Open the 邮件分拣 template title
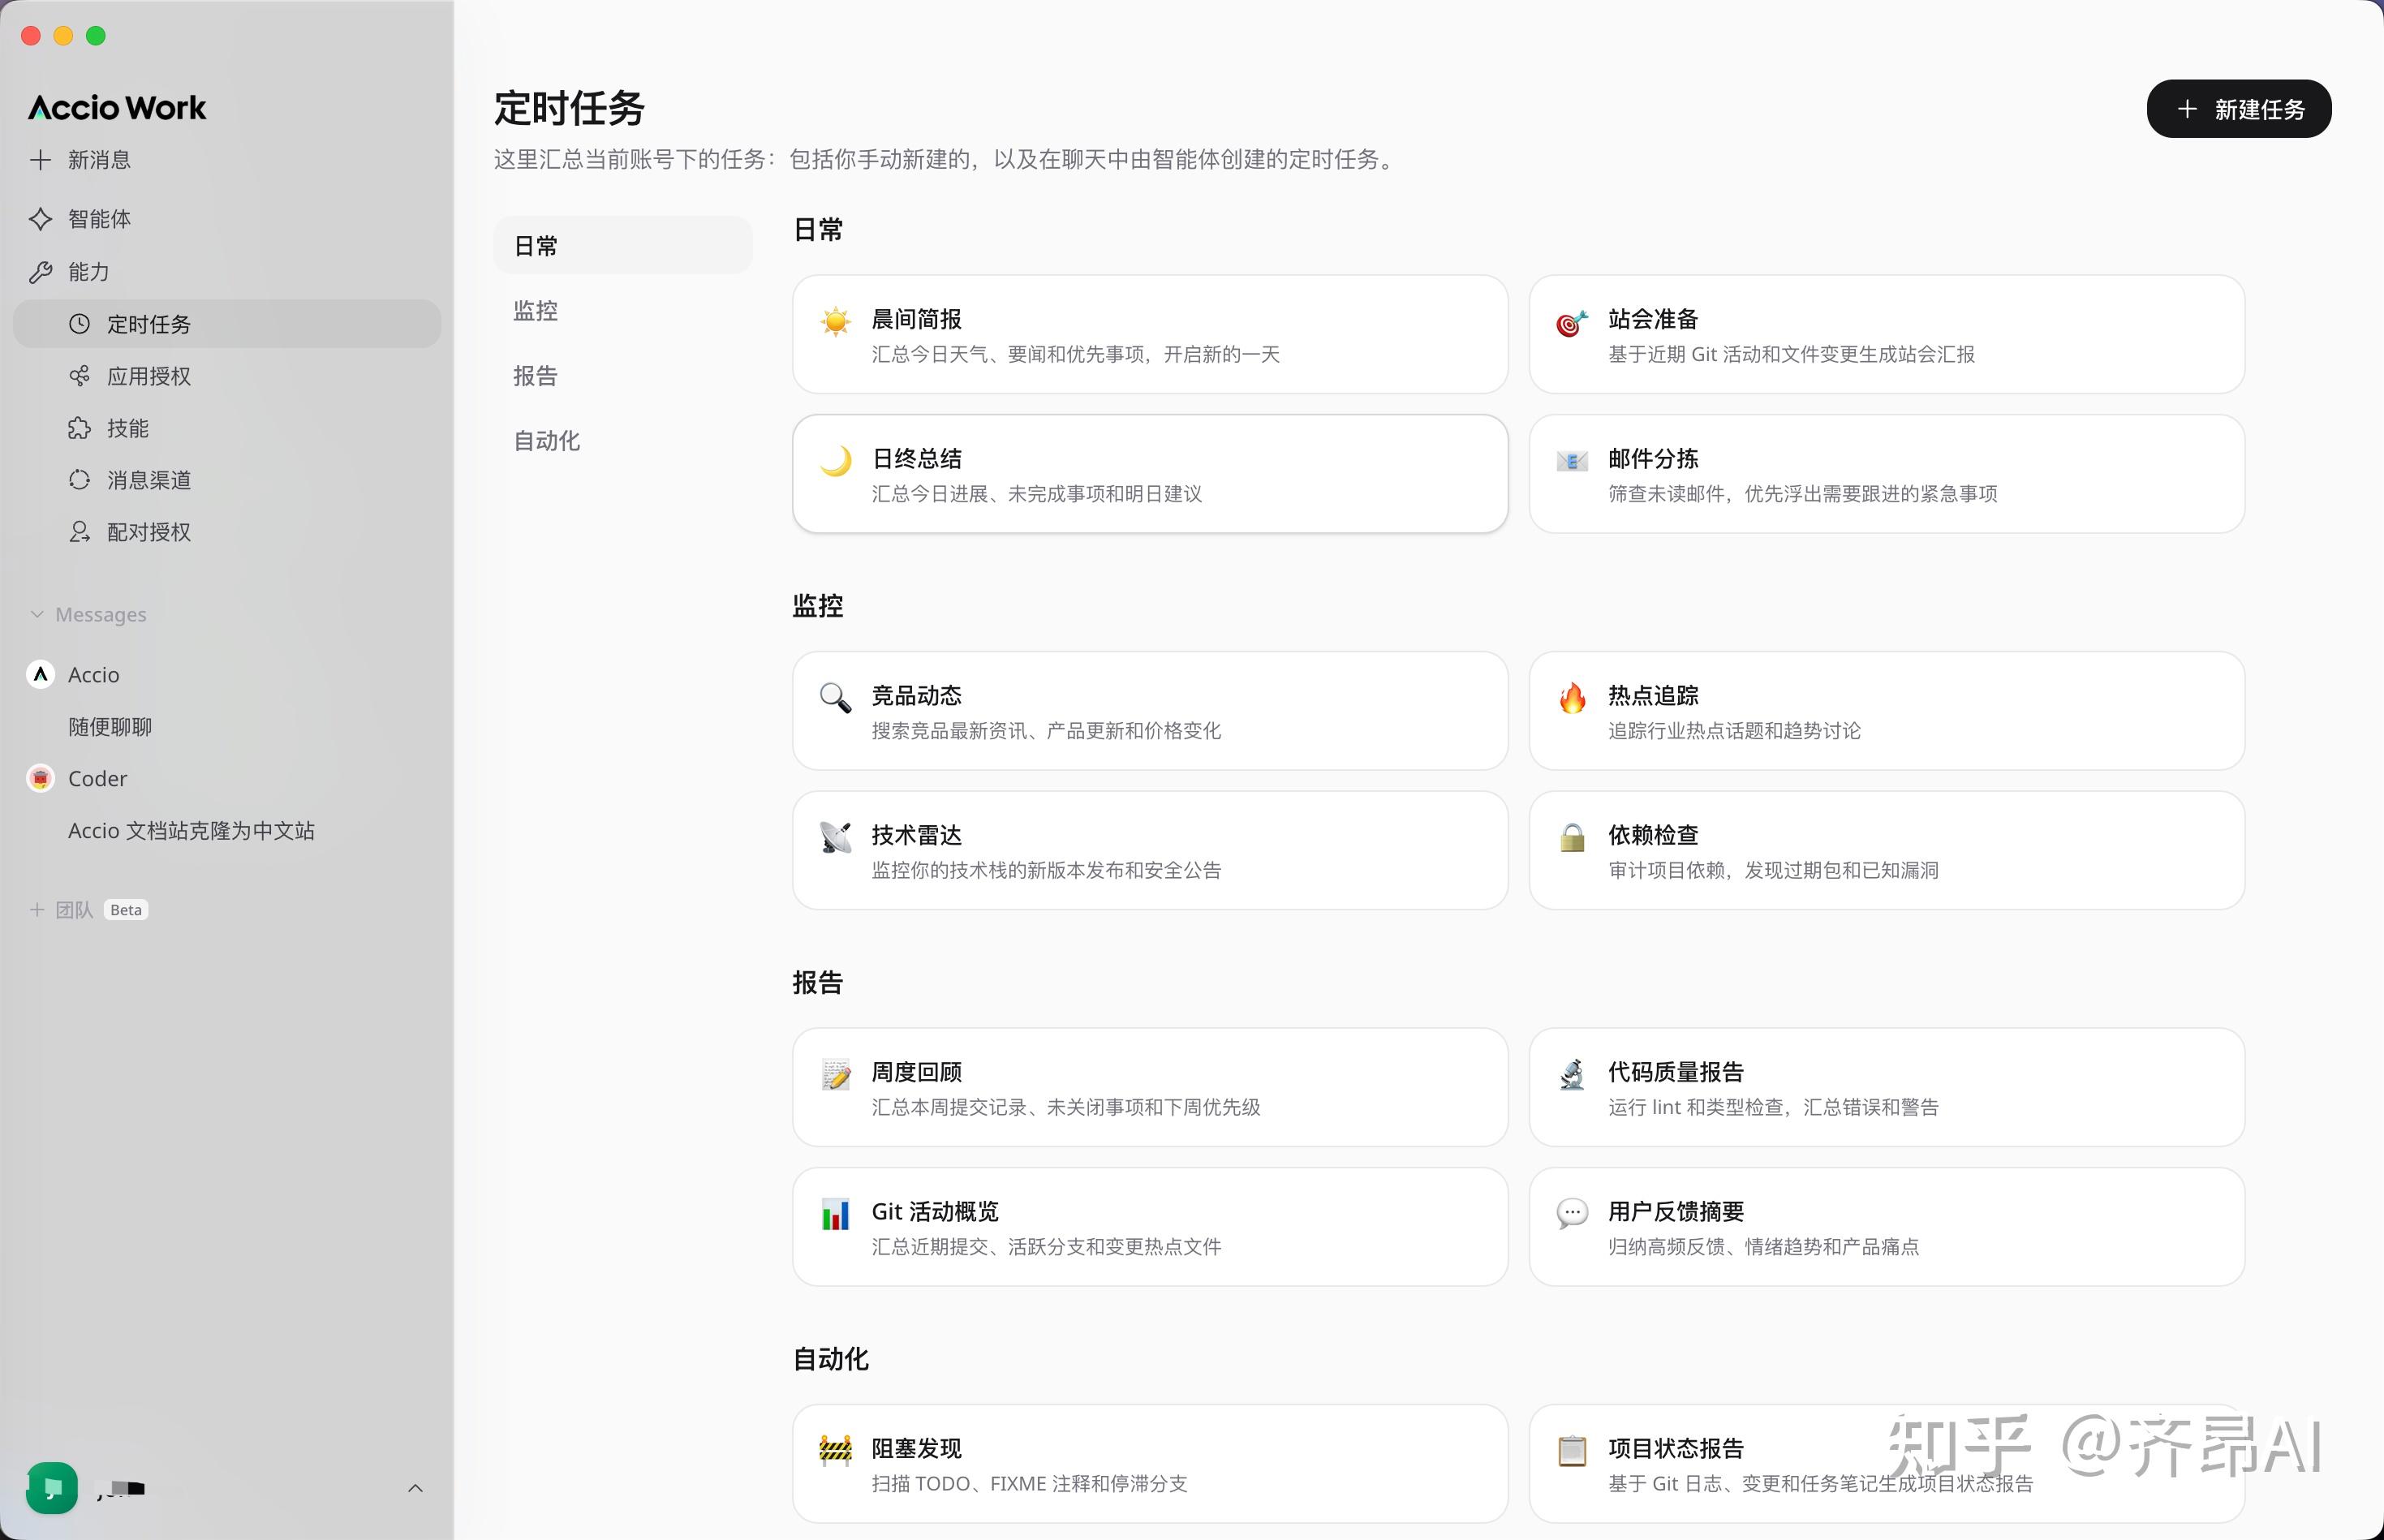 (x=1653, y=459)
